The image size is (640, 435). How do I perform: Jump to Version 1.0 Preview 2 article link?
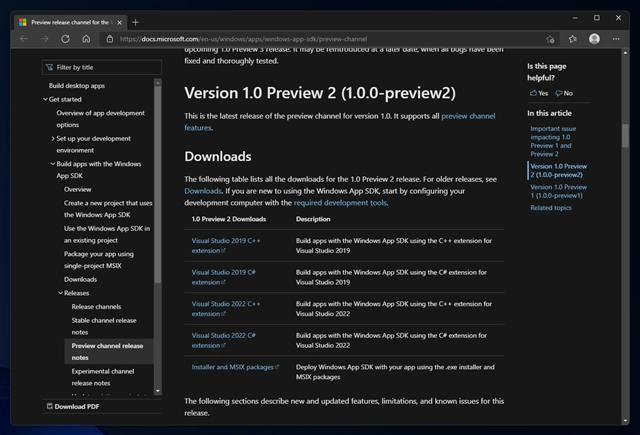click(x=558, y=171)
